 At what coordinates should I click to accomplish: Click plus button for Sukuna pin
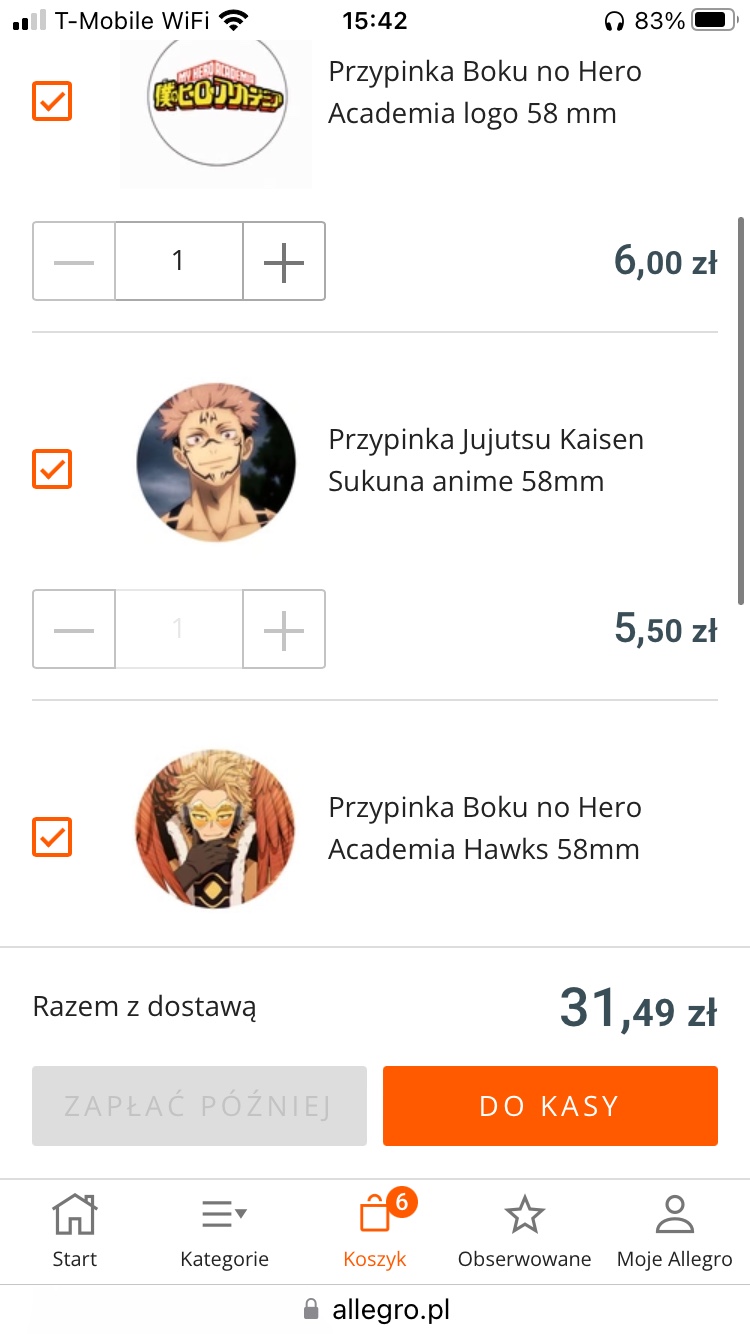coord(284,629)
